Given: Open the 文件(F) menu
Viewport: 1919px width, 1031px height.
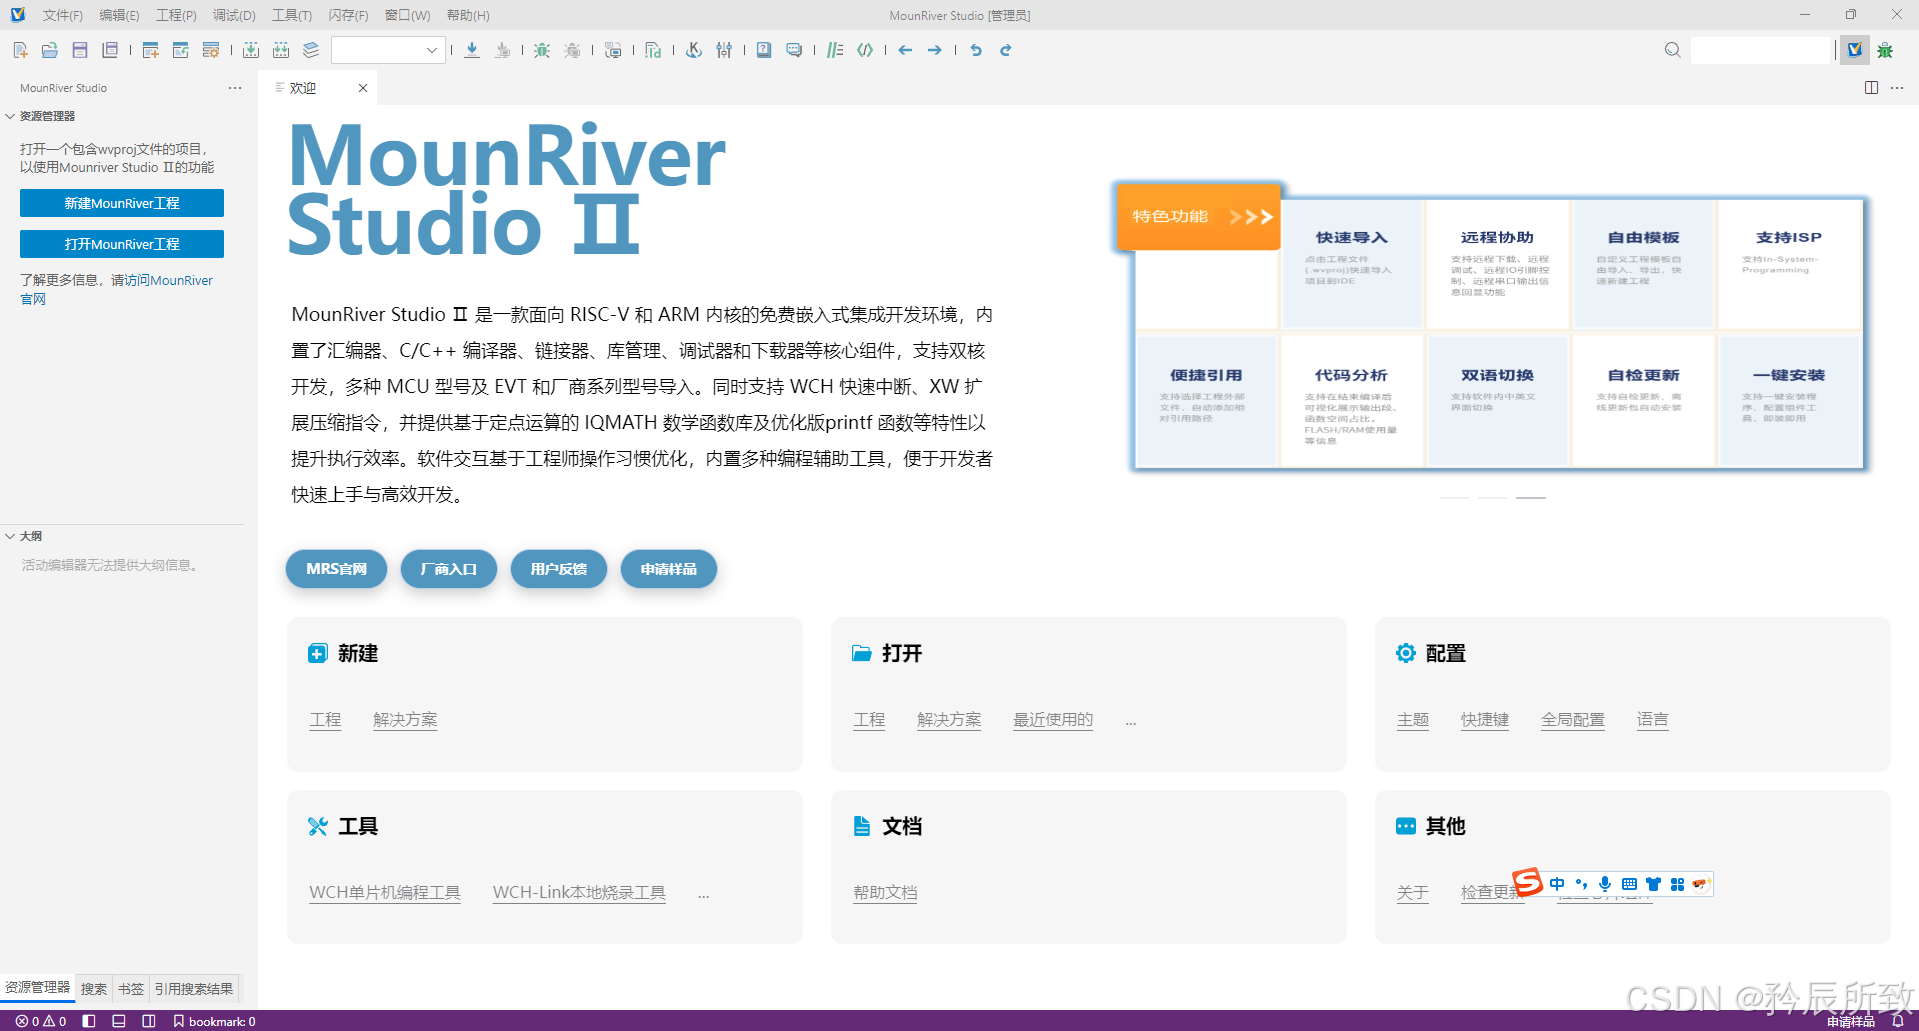Looking at the screenshot, I should [63, 15].
